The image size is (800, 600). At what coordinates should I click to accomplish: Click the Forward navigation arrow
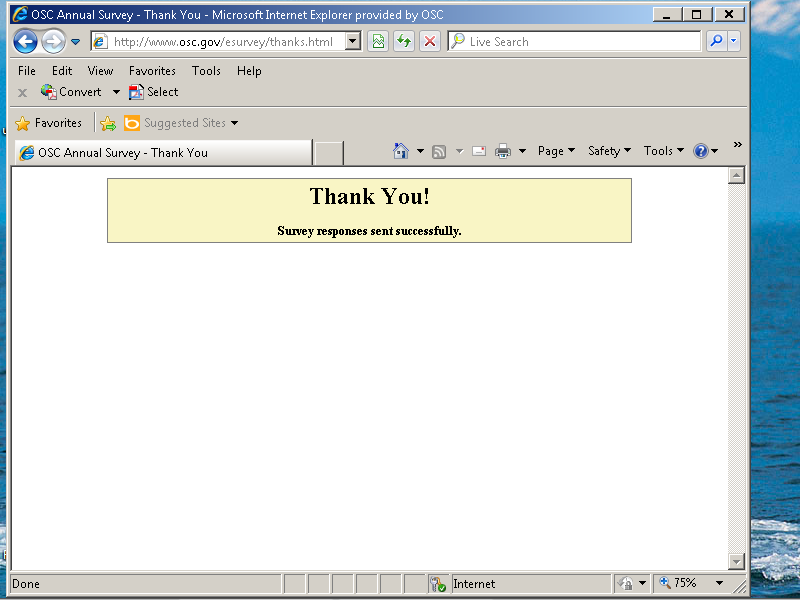(53, 41)
